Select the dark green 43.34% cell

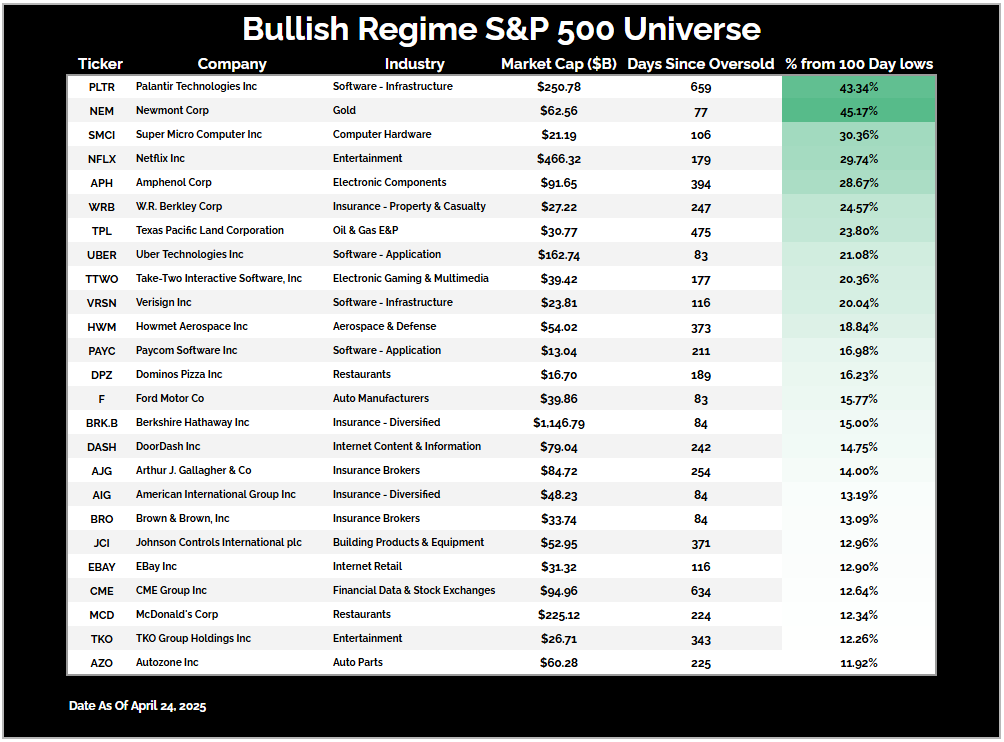point(859,87)
